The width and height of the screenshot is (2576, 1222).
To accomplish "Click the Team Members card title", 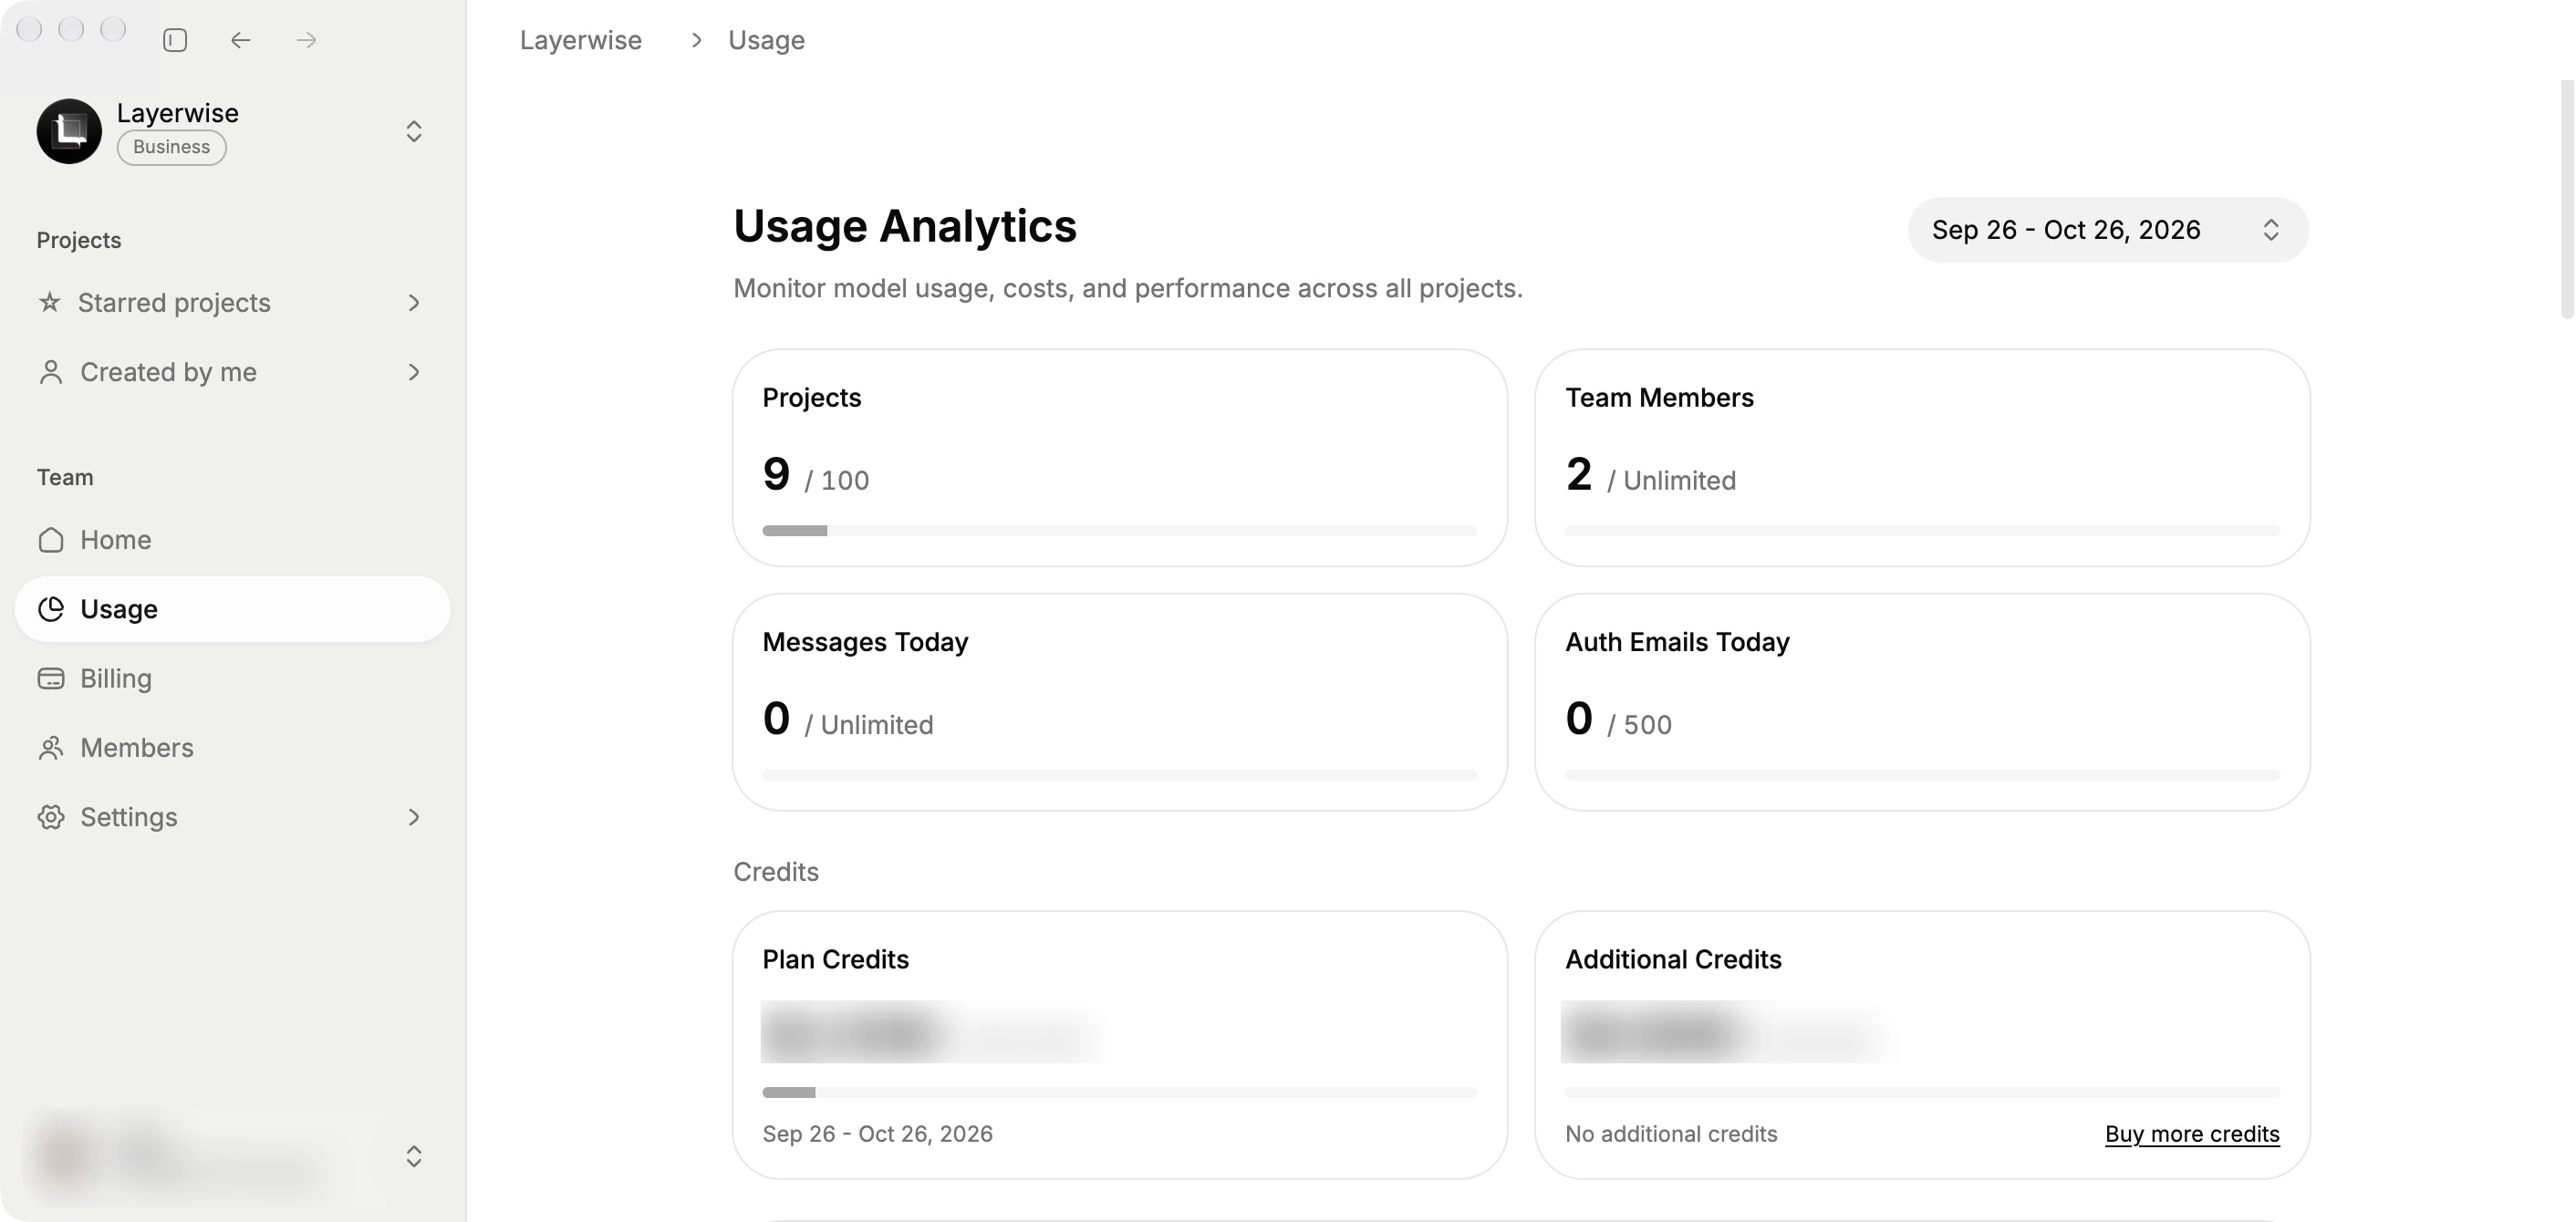I will point(1659,398).
